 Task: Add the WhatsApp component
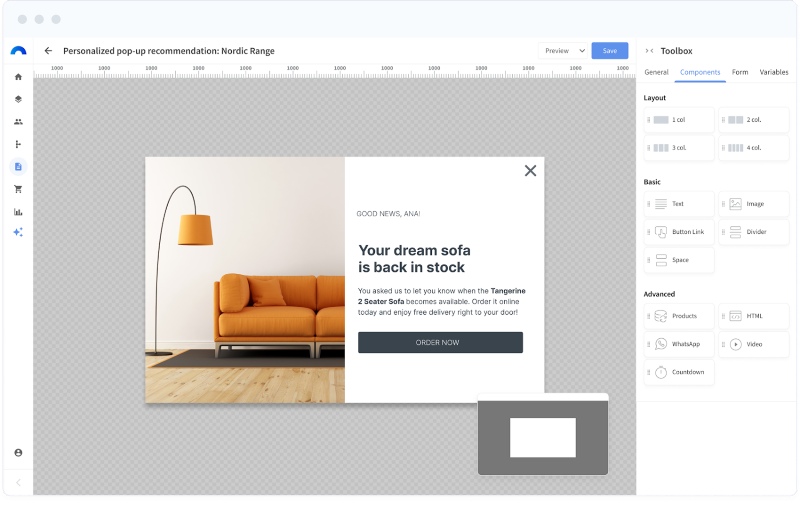679,344
